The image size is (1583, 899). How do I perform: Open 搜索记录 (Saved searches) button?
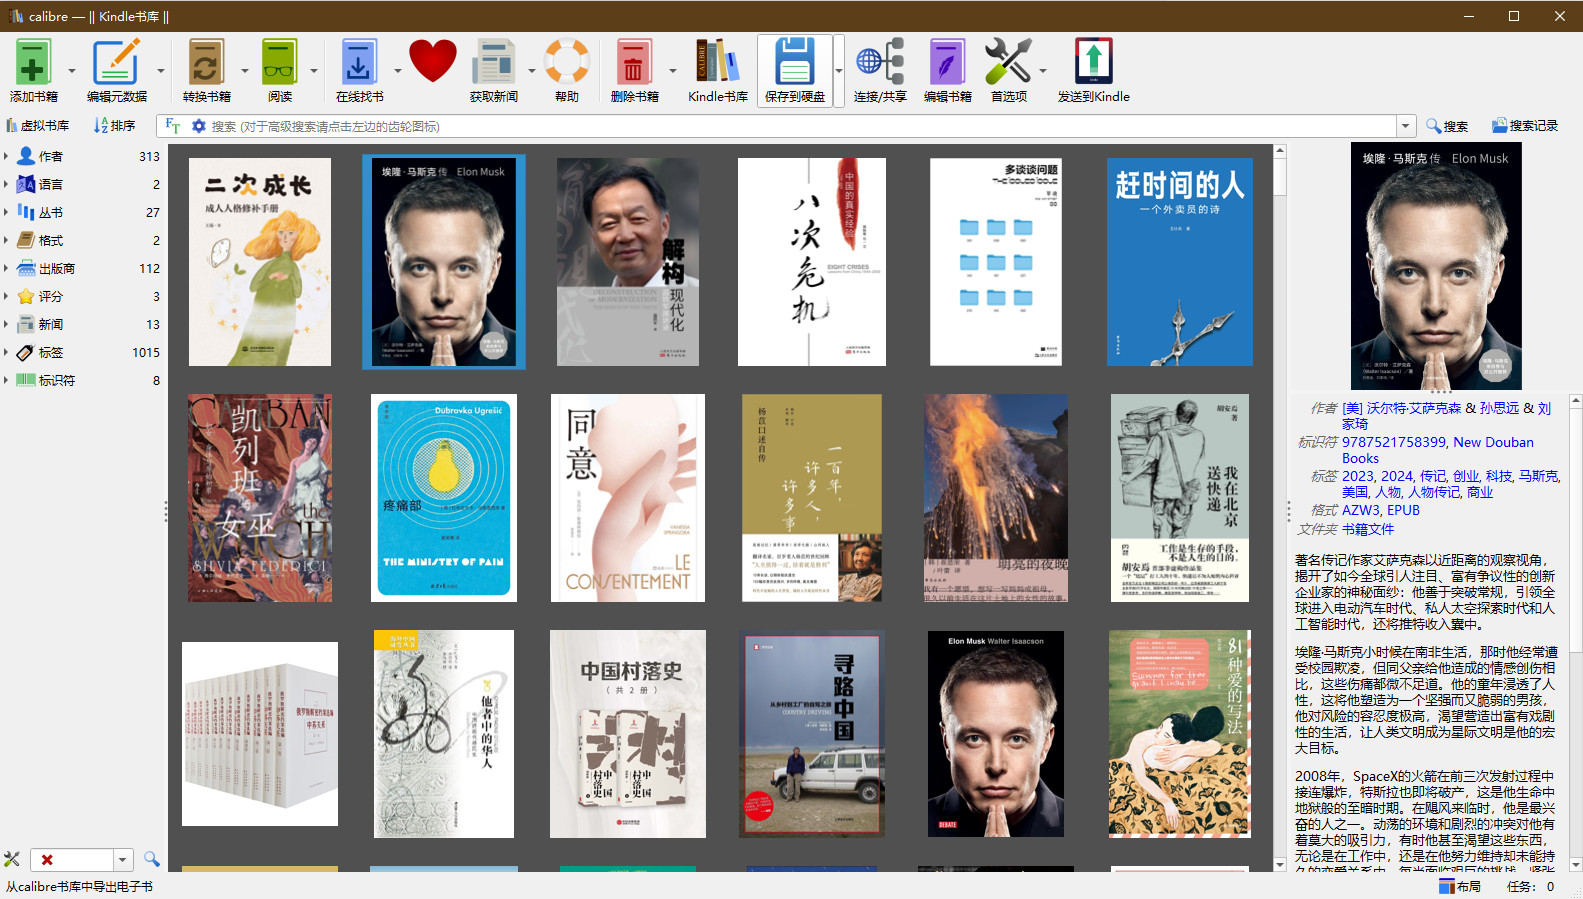[1525, 126]
